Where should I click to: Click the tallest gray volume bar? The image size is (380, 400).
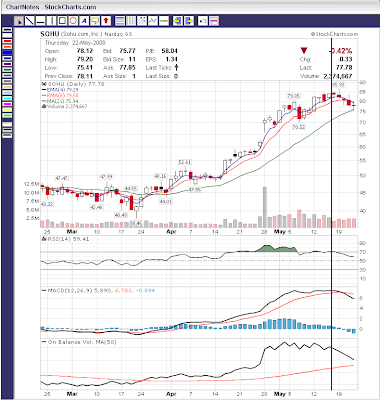pyautogui.click(x=265, y=207)
